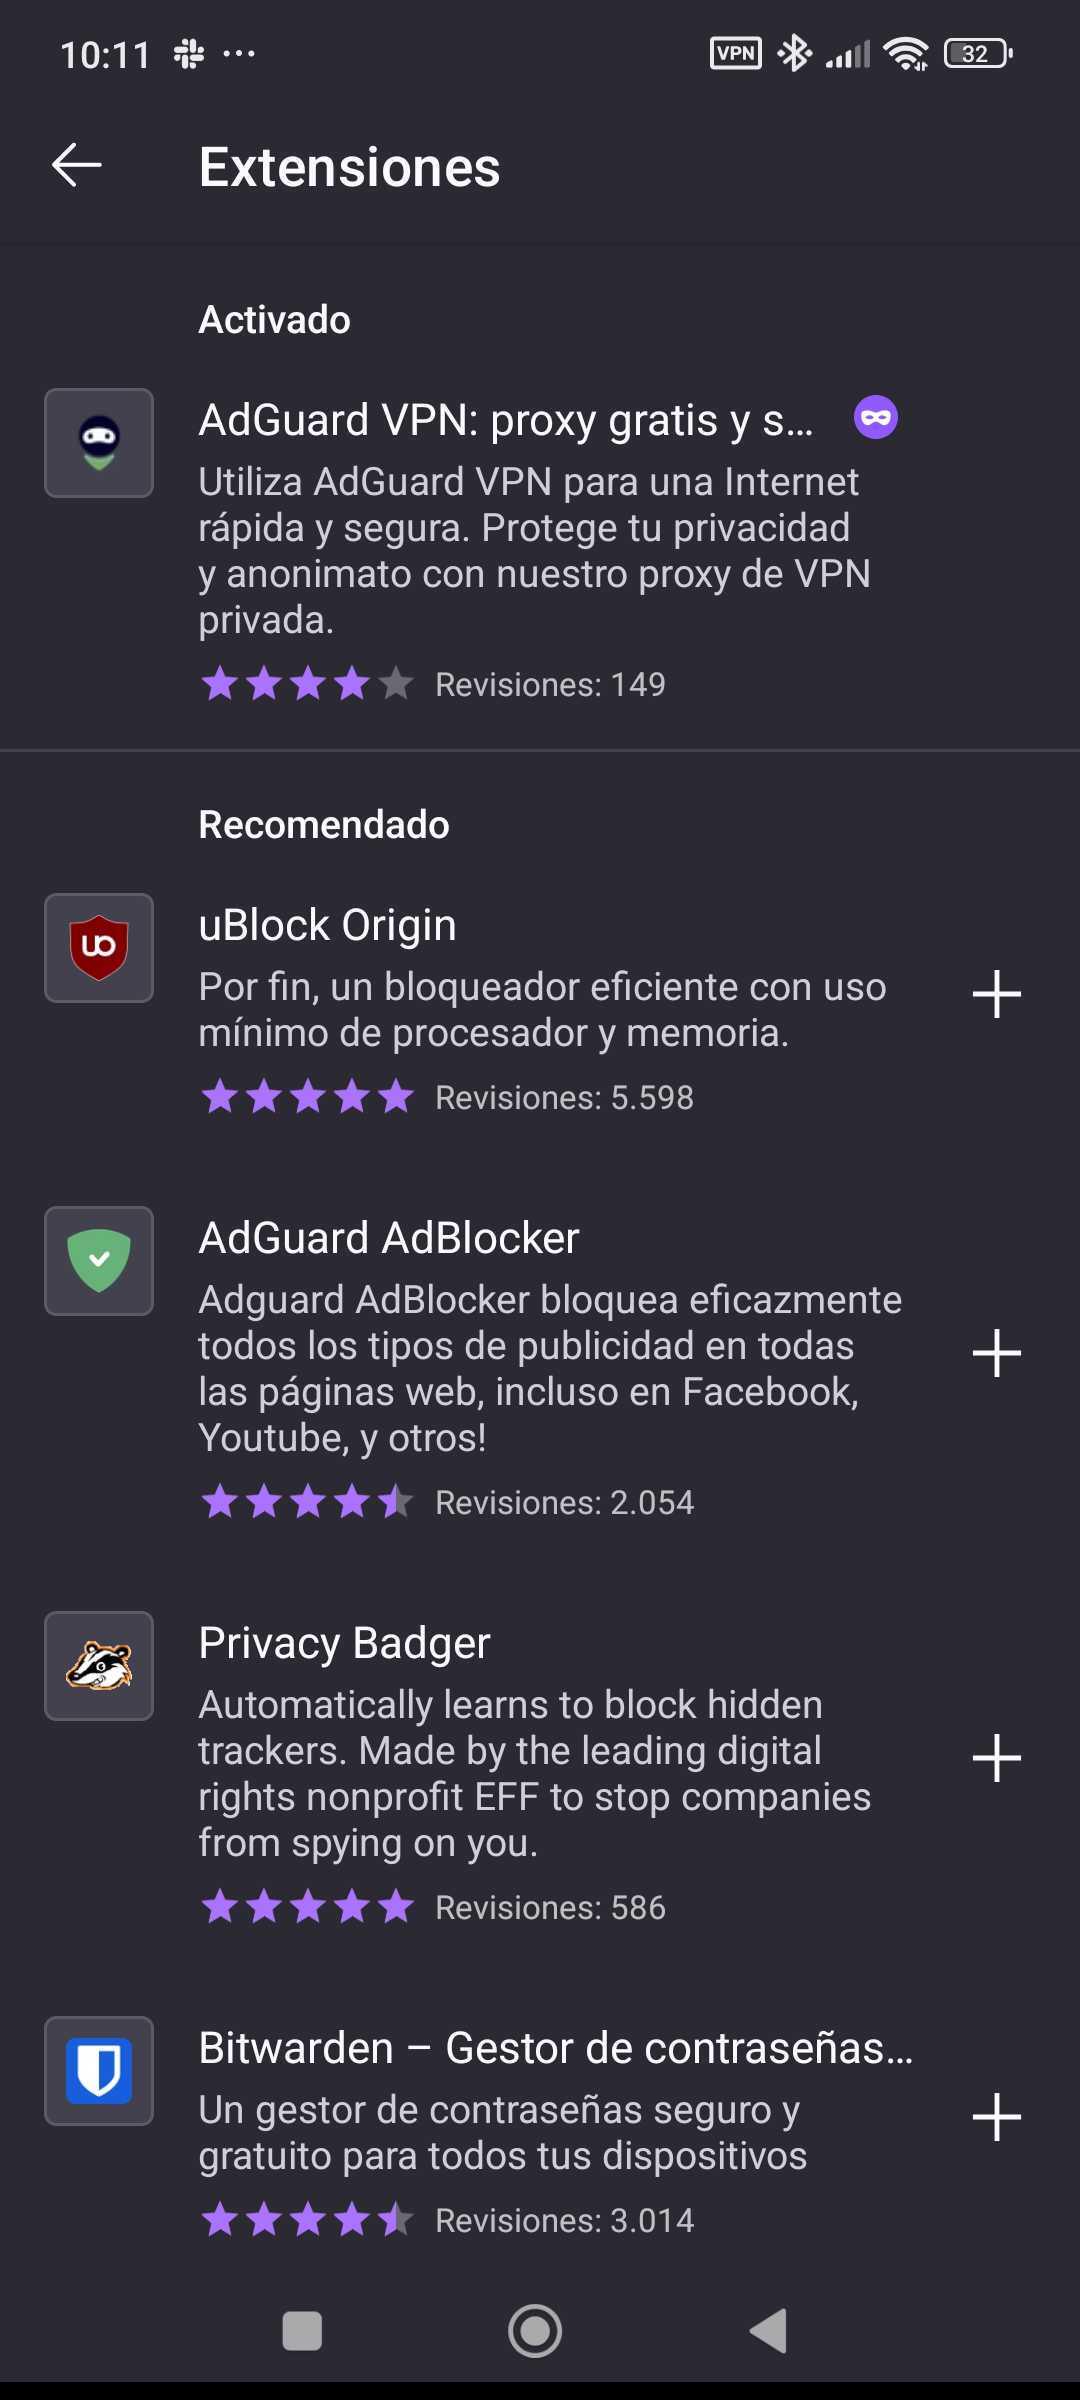Tap the Bitwarden blue shield icon
This screenshot has height=2400, width=1080.
99,2071
